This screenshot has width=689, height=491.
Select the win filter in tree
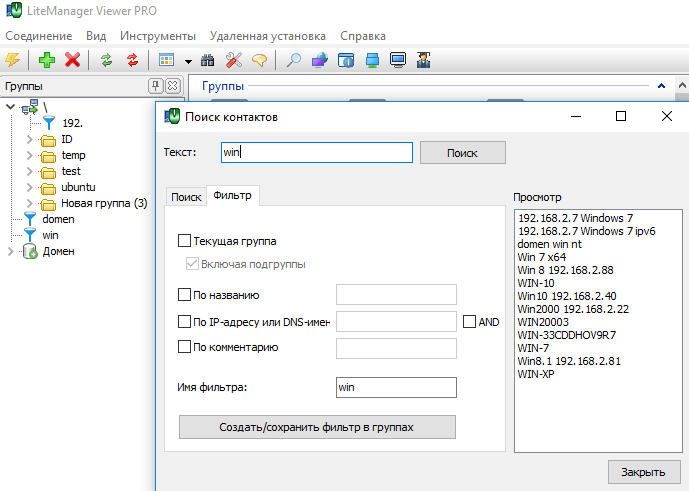coord(50,235)
